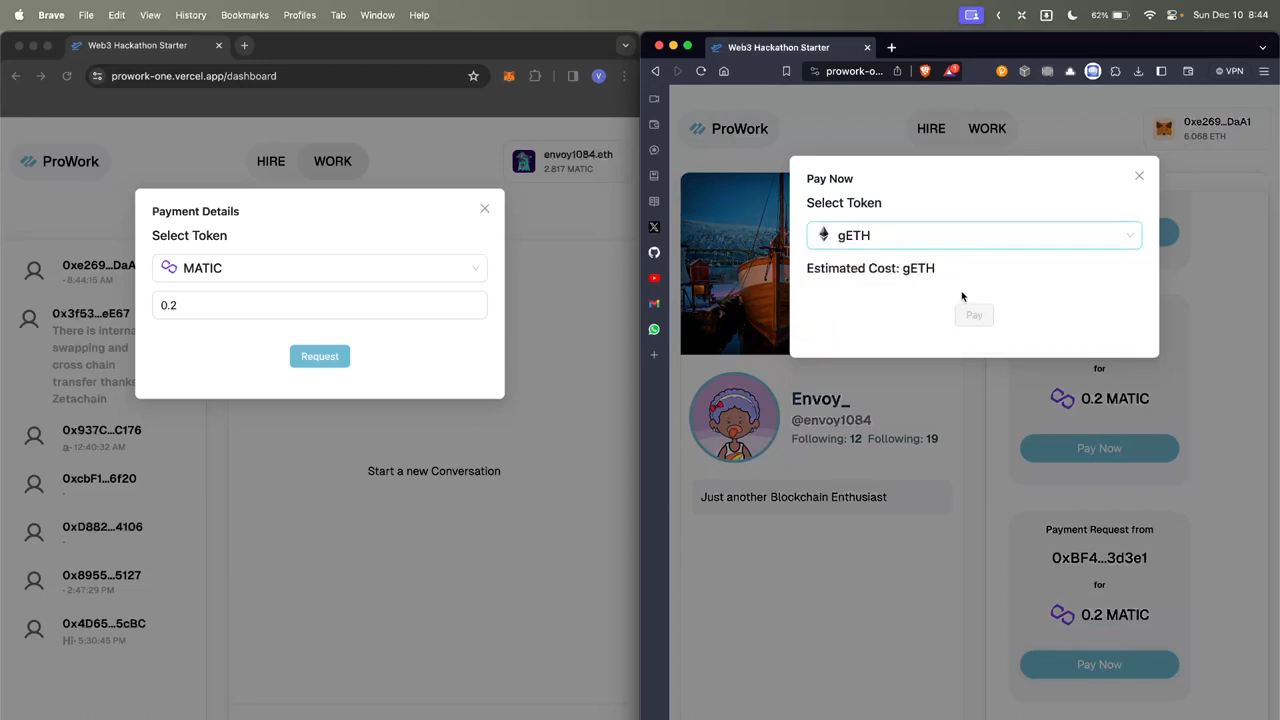Open the Gmail sidebar shortcut
The height and width of the screenshot is (720, 1280).
(654, 304)
